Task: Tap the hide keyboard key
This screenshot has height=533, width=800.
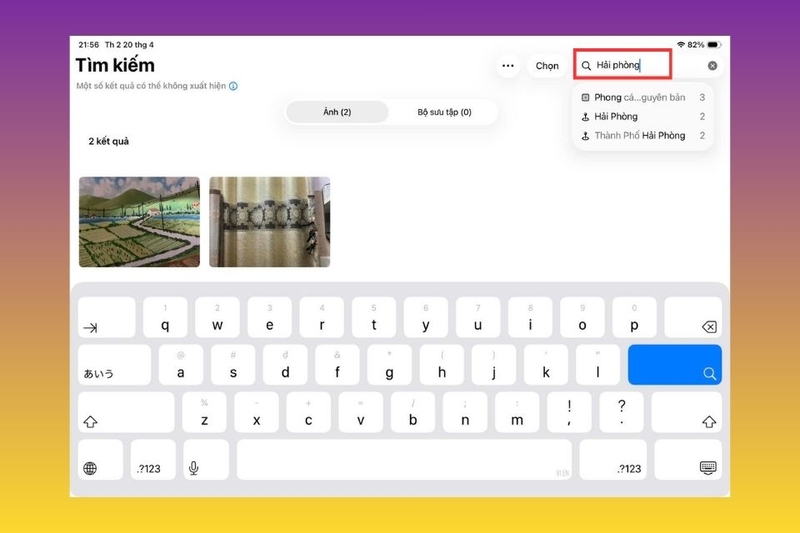Action: coord(688,460)
